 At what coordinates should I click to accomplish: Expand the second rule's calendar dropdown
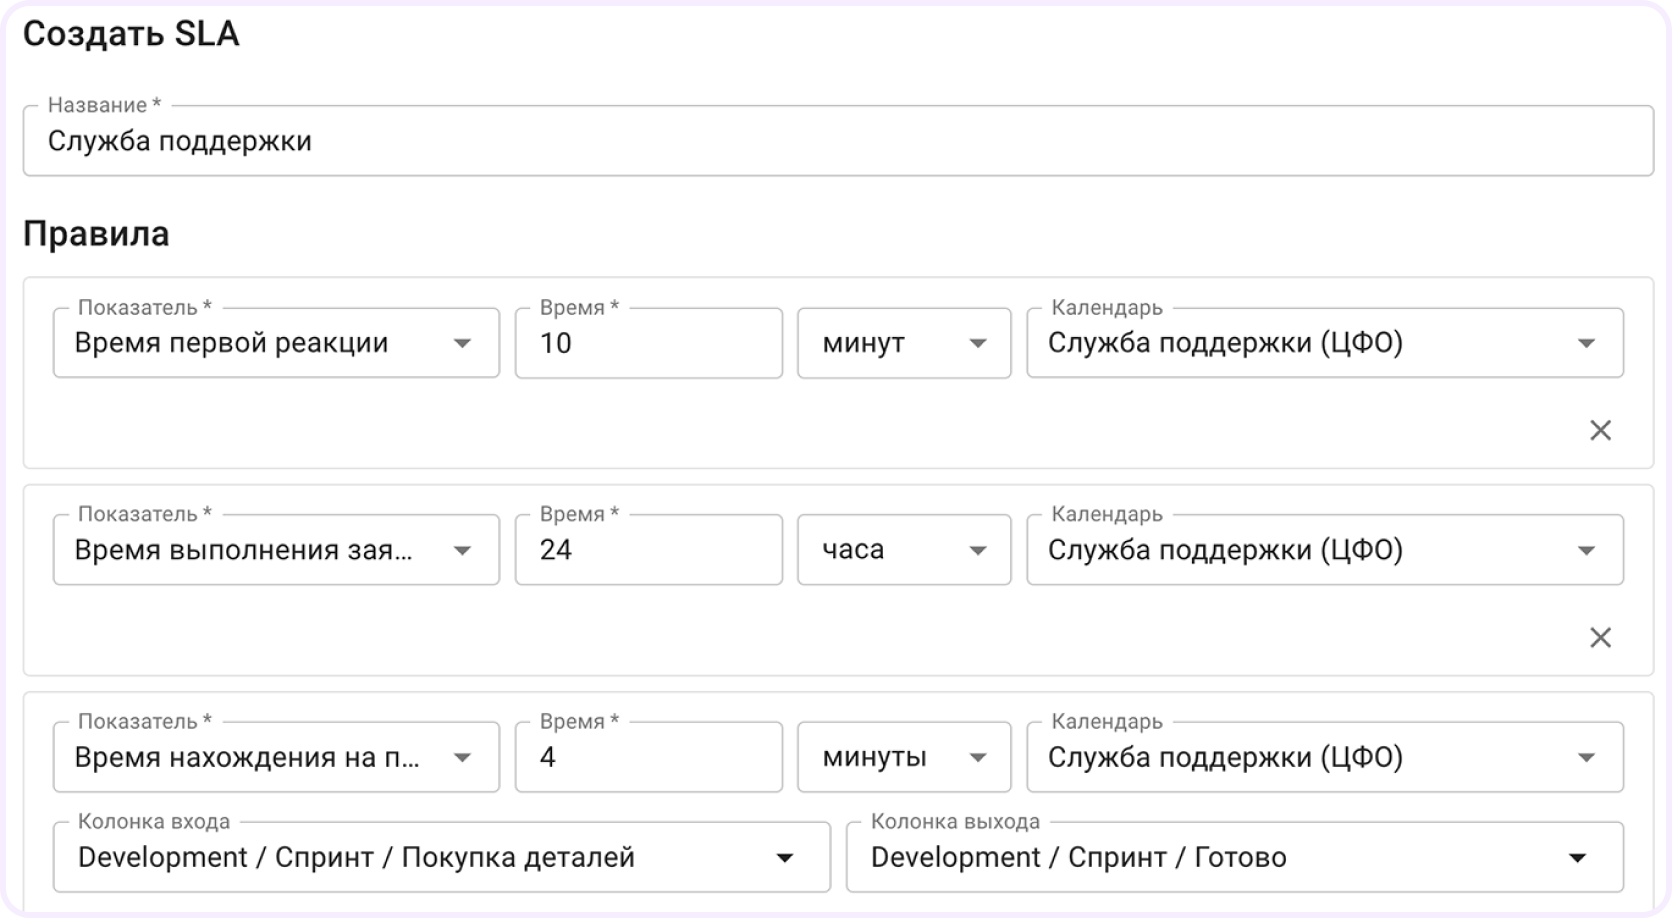coord(1324,550)
